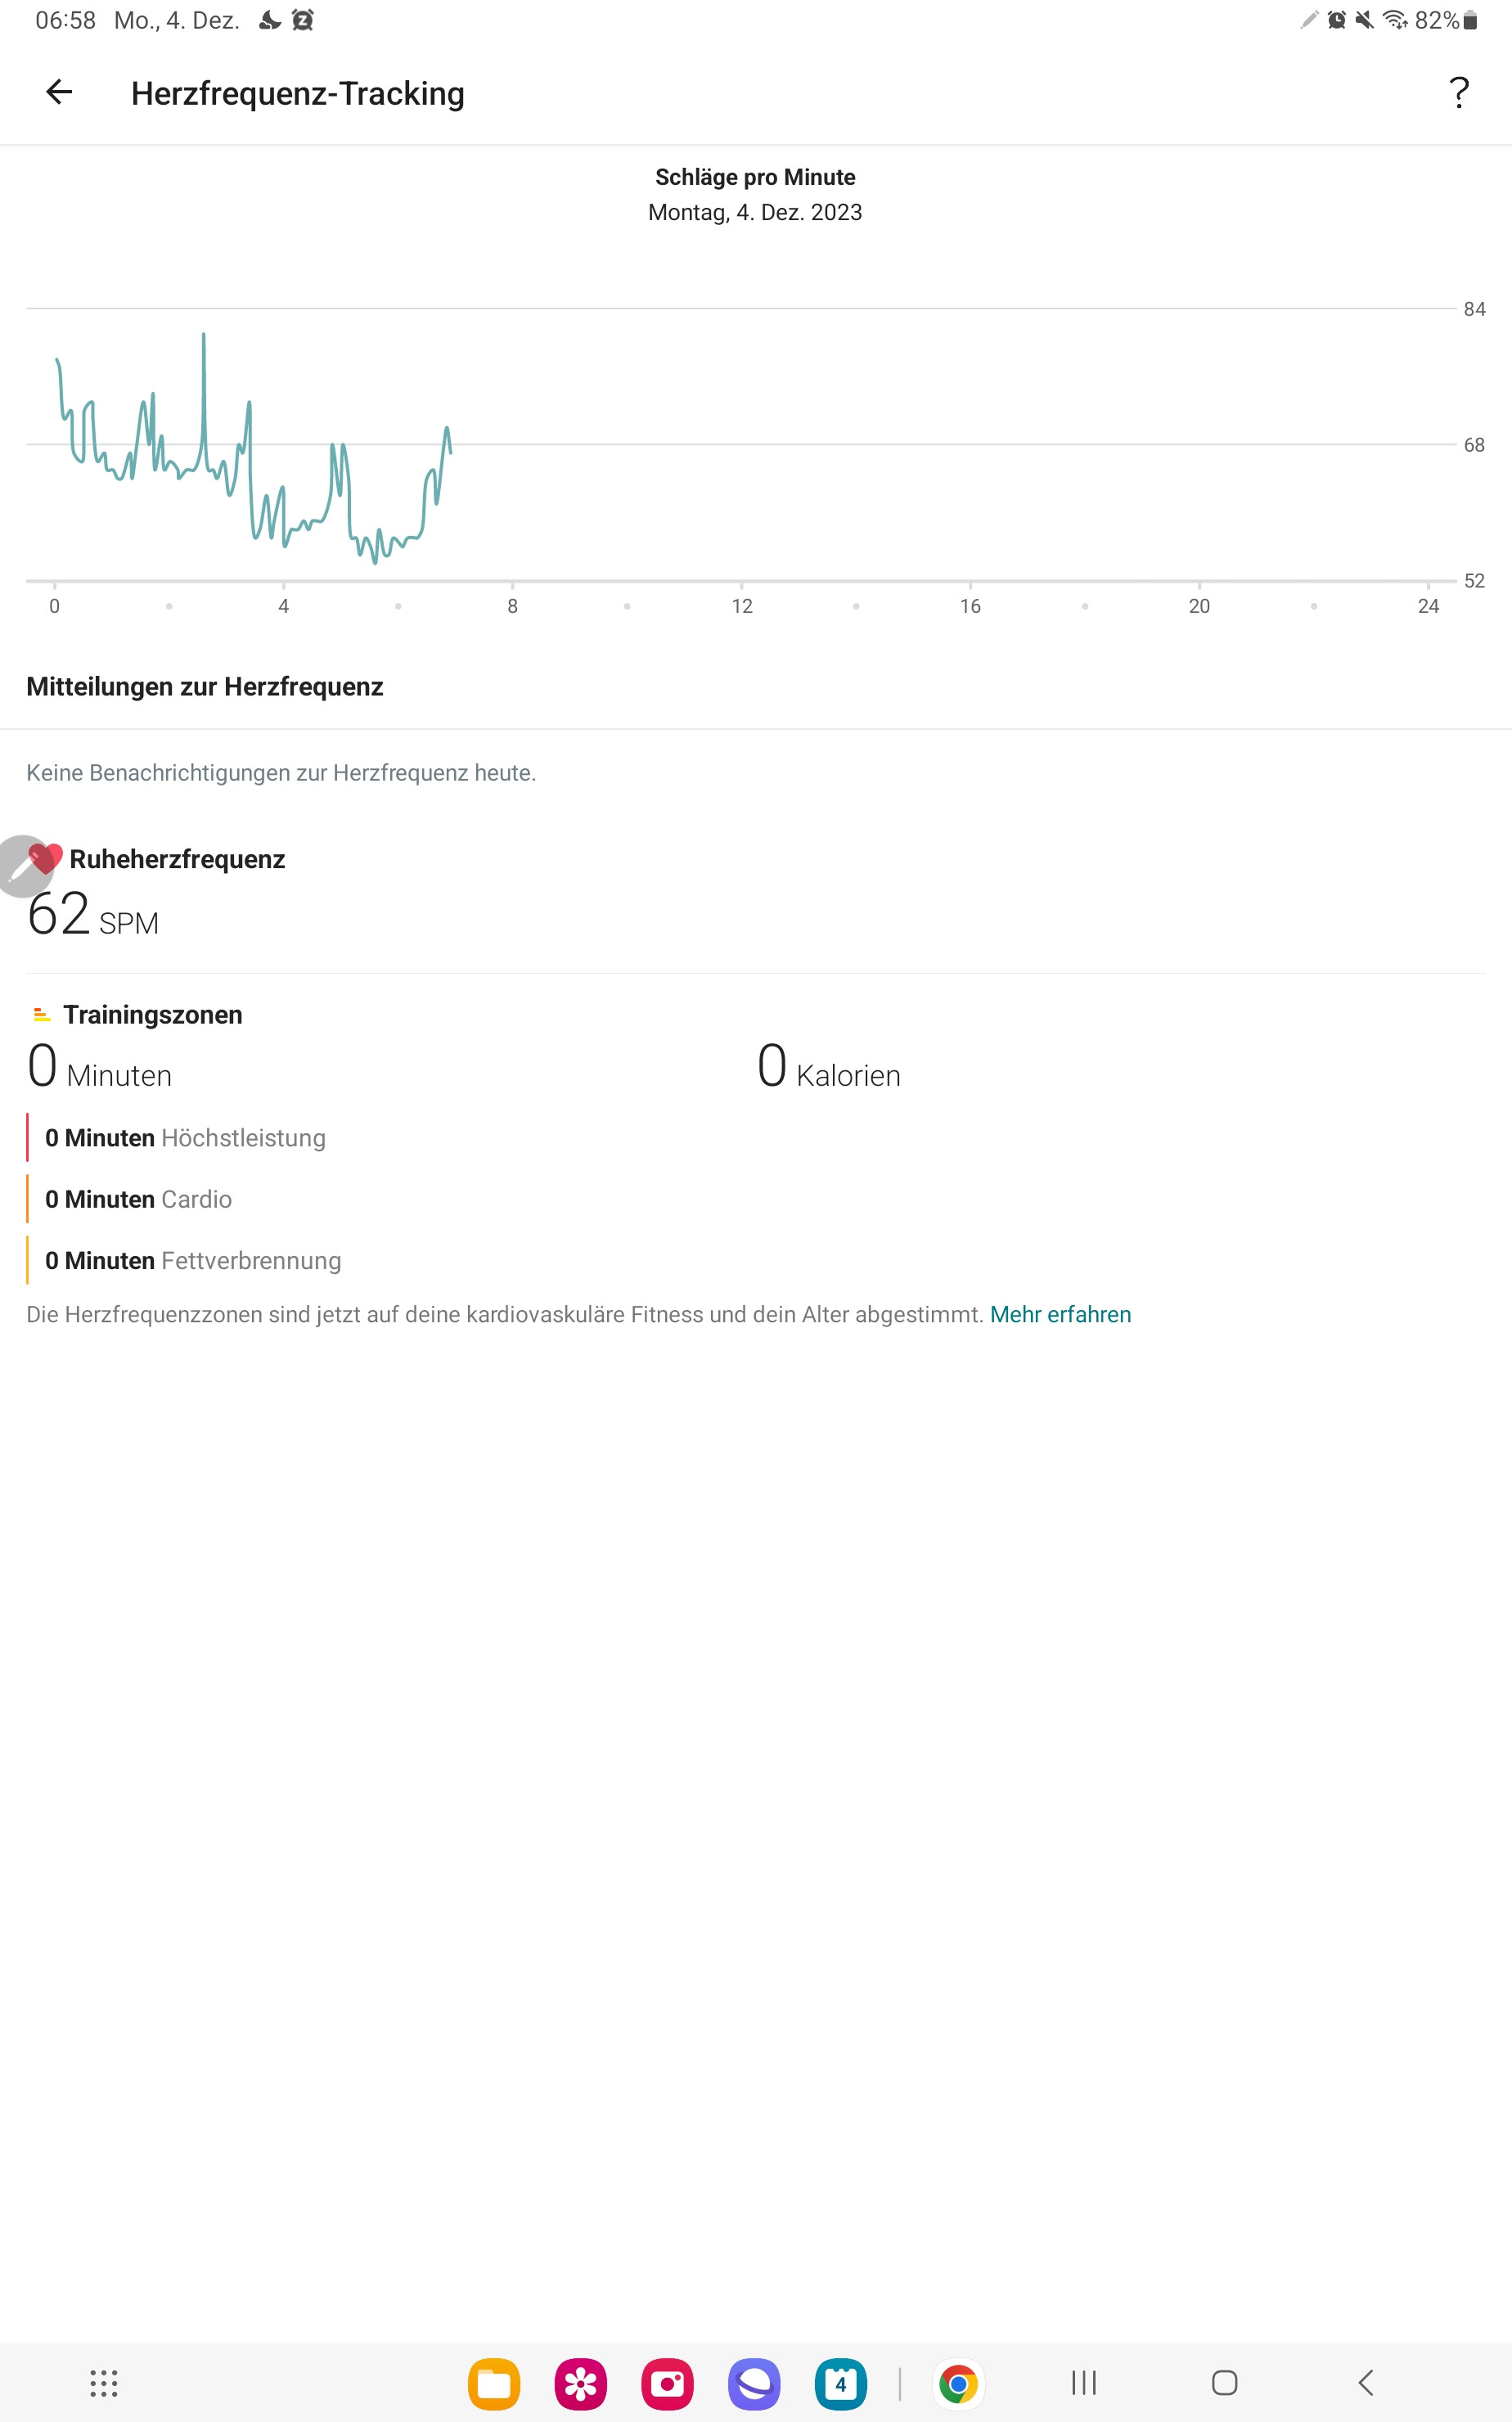Open the Samsung Internet browser icon
This screenshot has width=1512, height=2422.
click(754, 2384)
